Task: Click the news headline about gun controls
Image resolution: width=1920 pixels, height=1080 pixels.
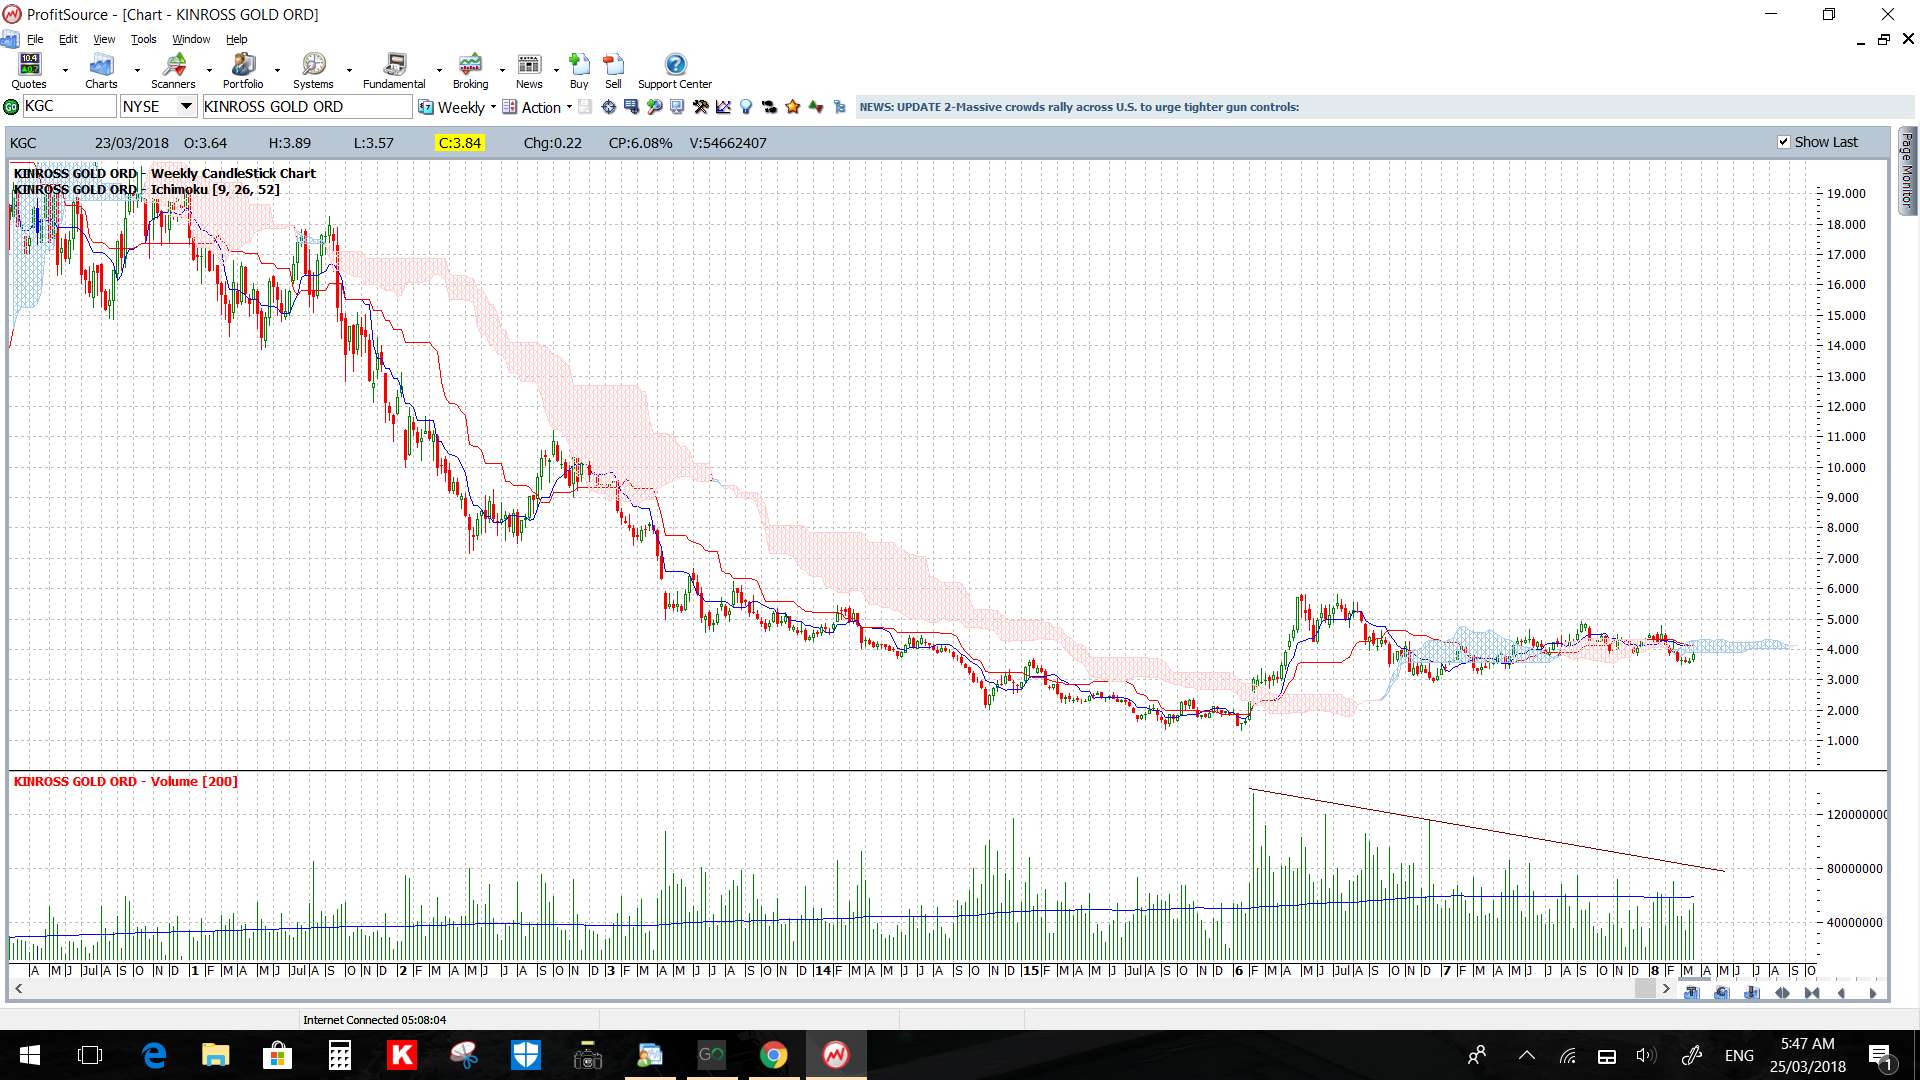Action: [x=1079, y=107]
